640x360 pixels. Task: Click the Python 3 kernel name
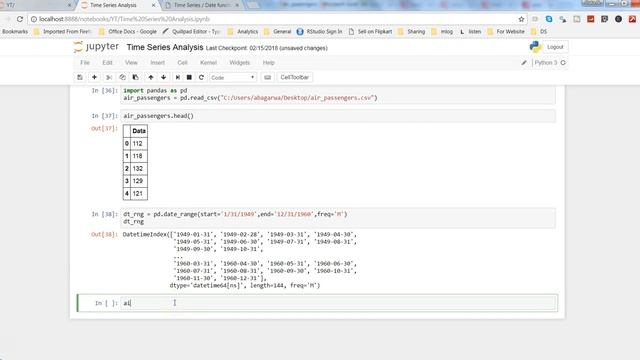(x=546, y=63)
